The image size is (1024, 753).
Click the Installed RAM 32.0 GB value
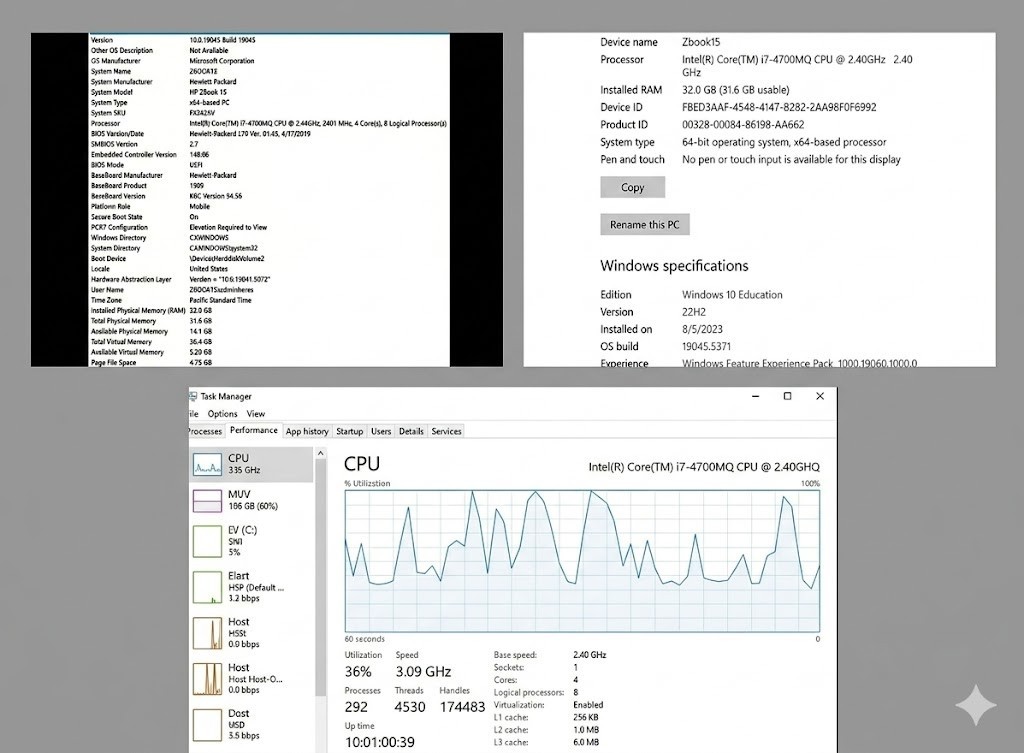[x=735, y=89]
